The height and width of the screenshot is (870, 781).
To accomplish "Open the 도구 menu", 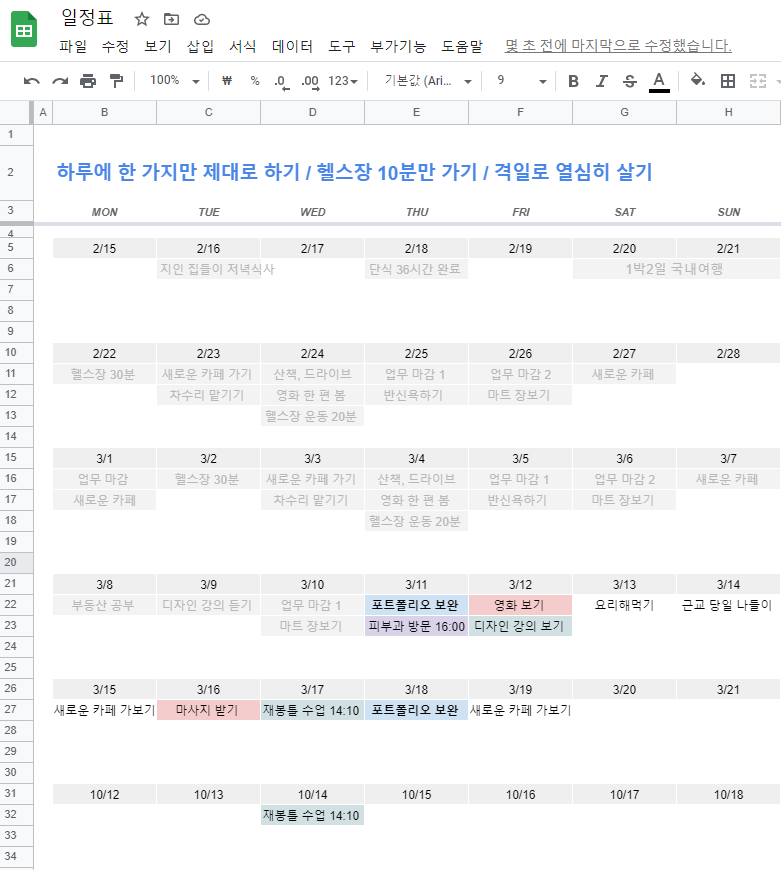I will (x=342, y=46).
